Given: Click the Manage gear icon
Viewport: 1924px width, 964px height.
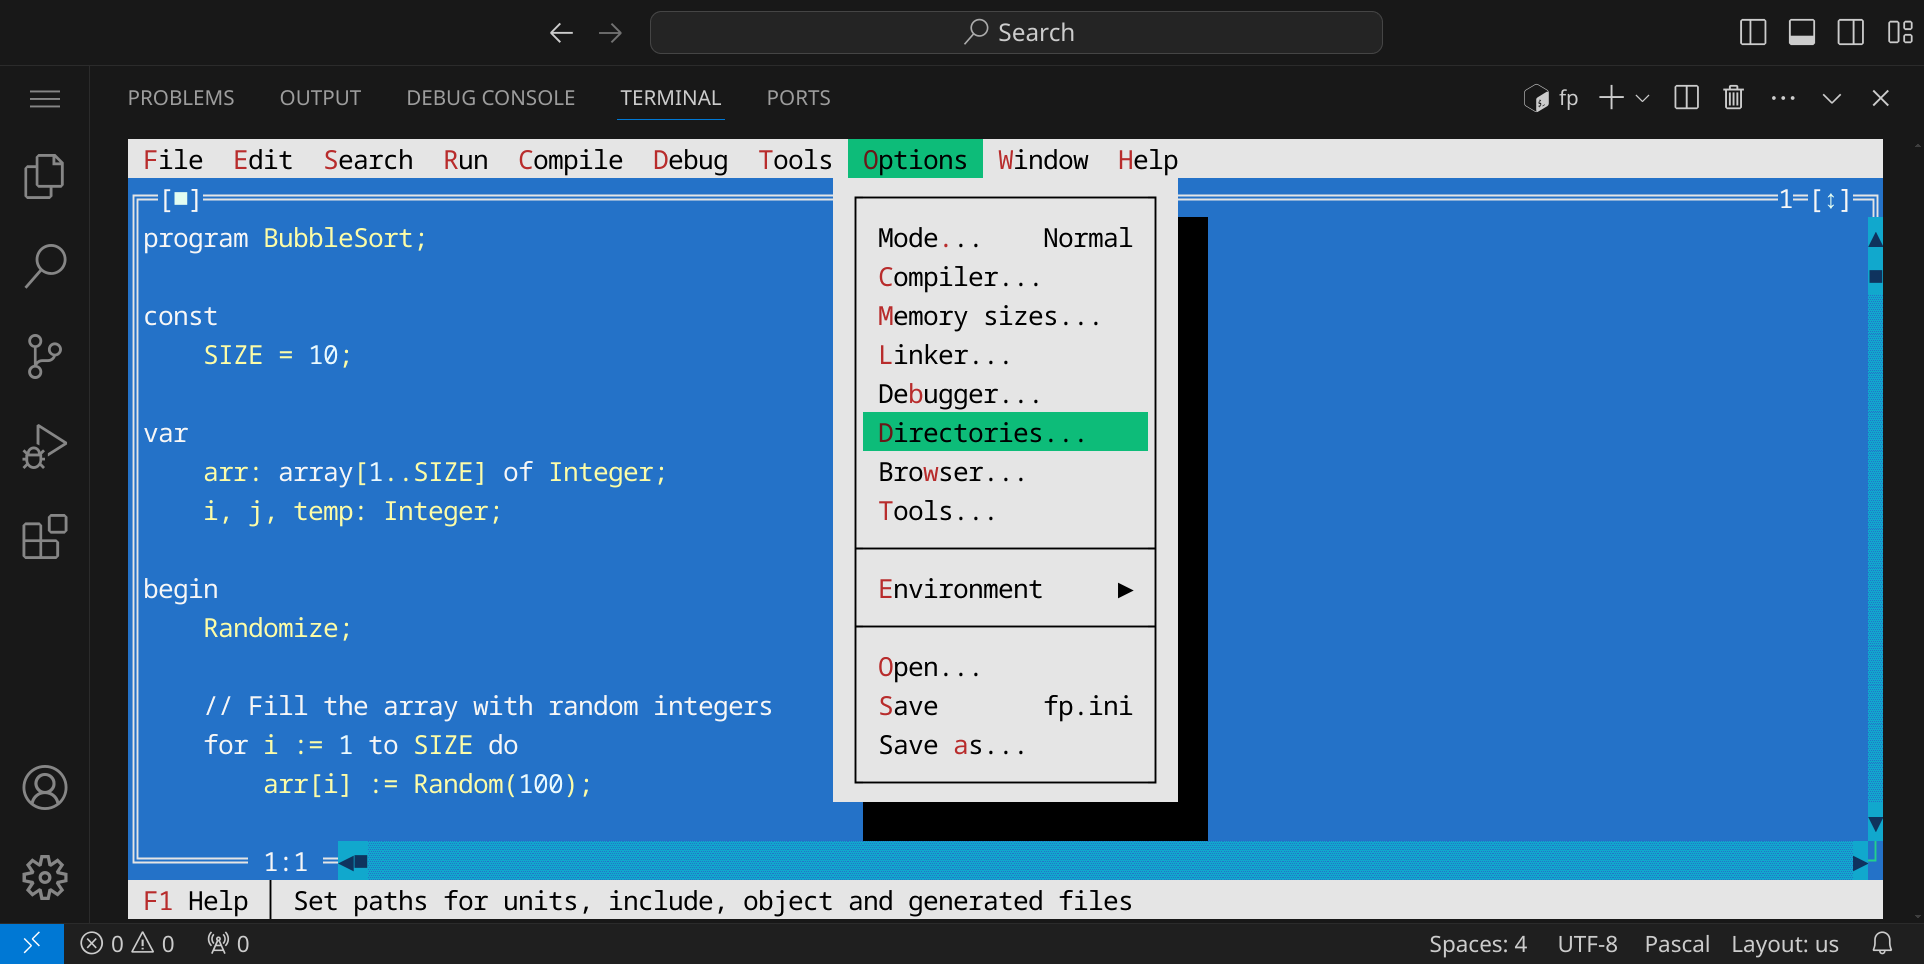Looking at the screenshot, I should point(44,877).
